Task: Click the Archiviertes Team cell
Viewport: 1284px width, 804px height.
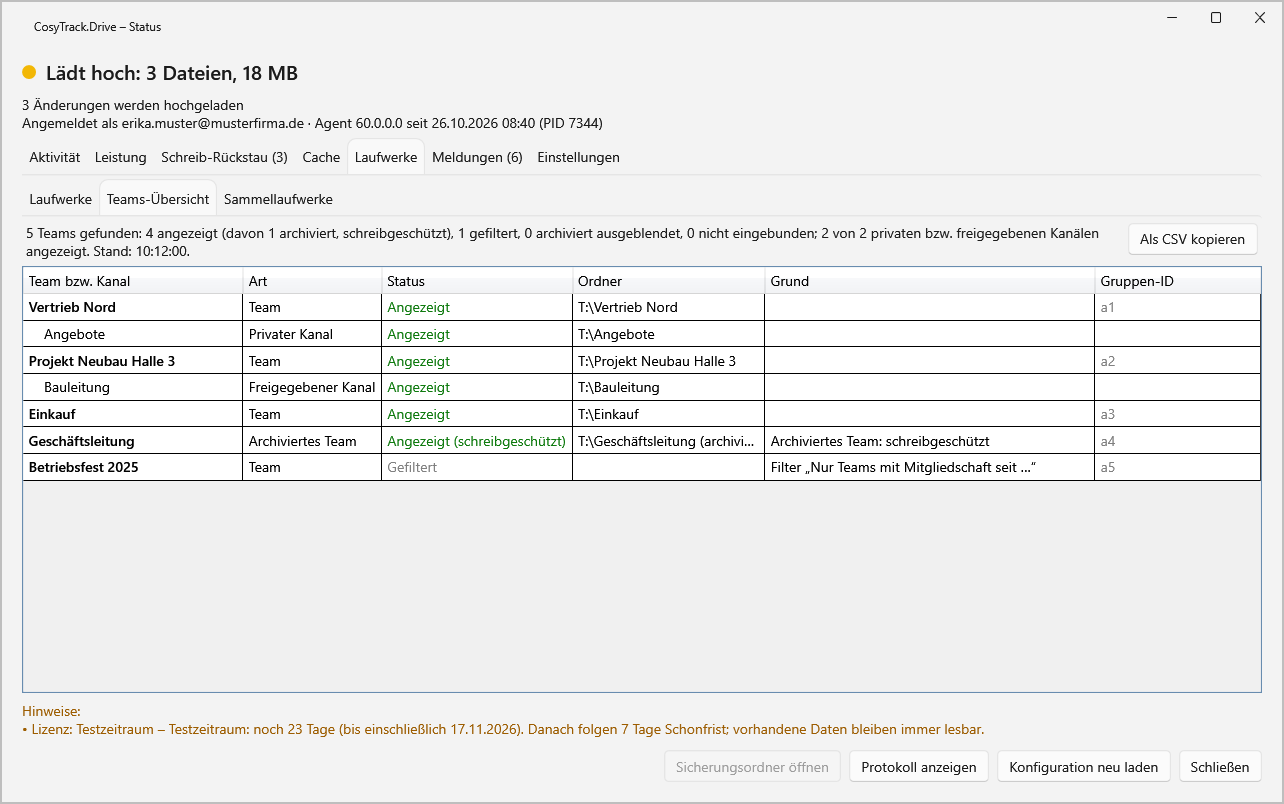Action: point(312,441)
